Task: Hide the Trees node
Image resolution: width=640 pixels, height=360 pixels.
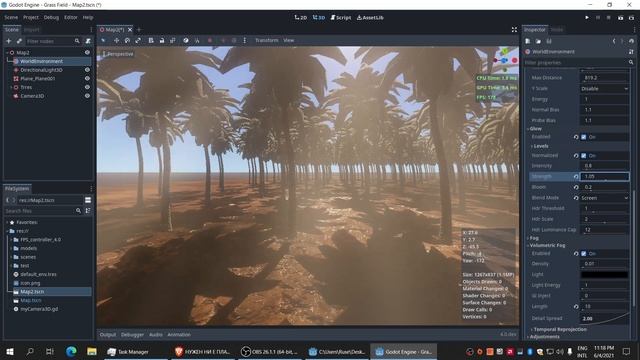Action: click(87, 87)
